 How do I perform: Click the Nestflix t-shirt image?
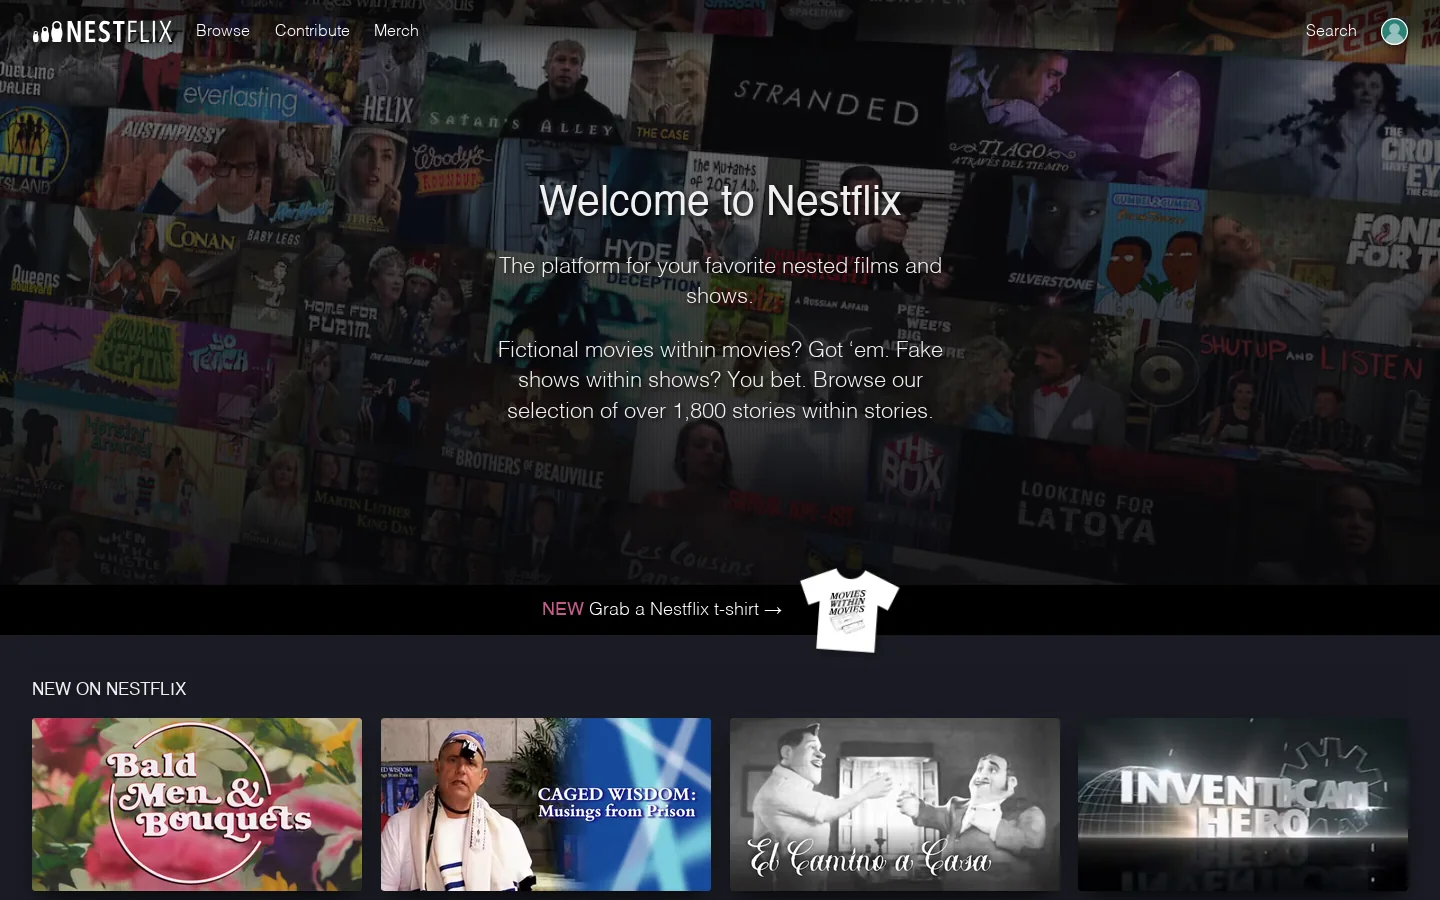(x=849, y=609)
